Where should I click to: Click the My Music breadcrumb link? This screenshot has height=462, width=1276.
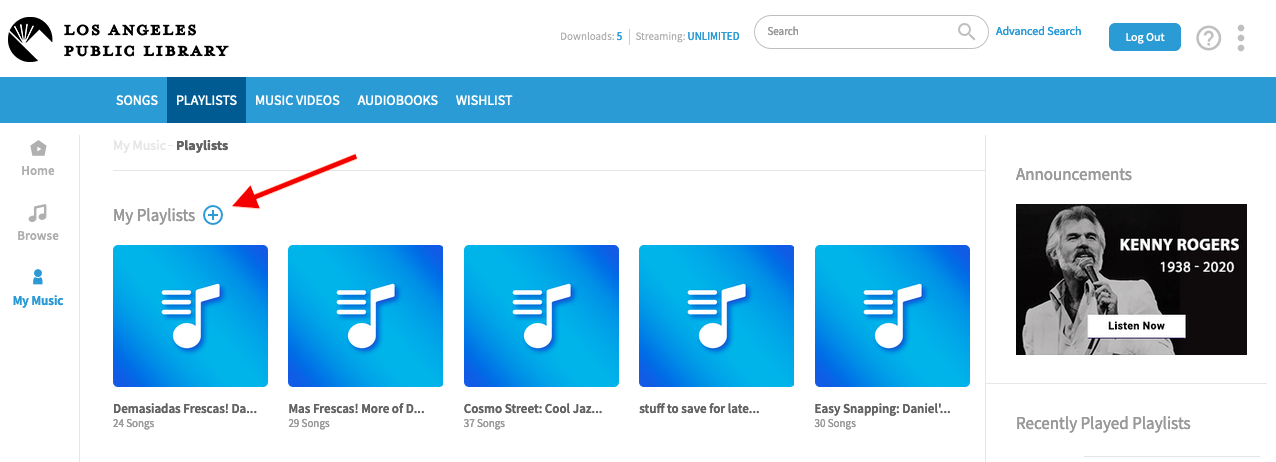coord(138,146)
